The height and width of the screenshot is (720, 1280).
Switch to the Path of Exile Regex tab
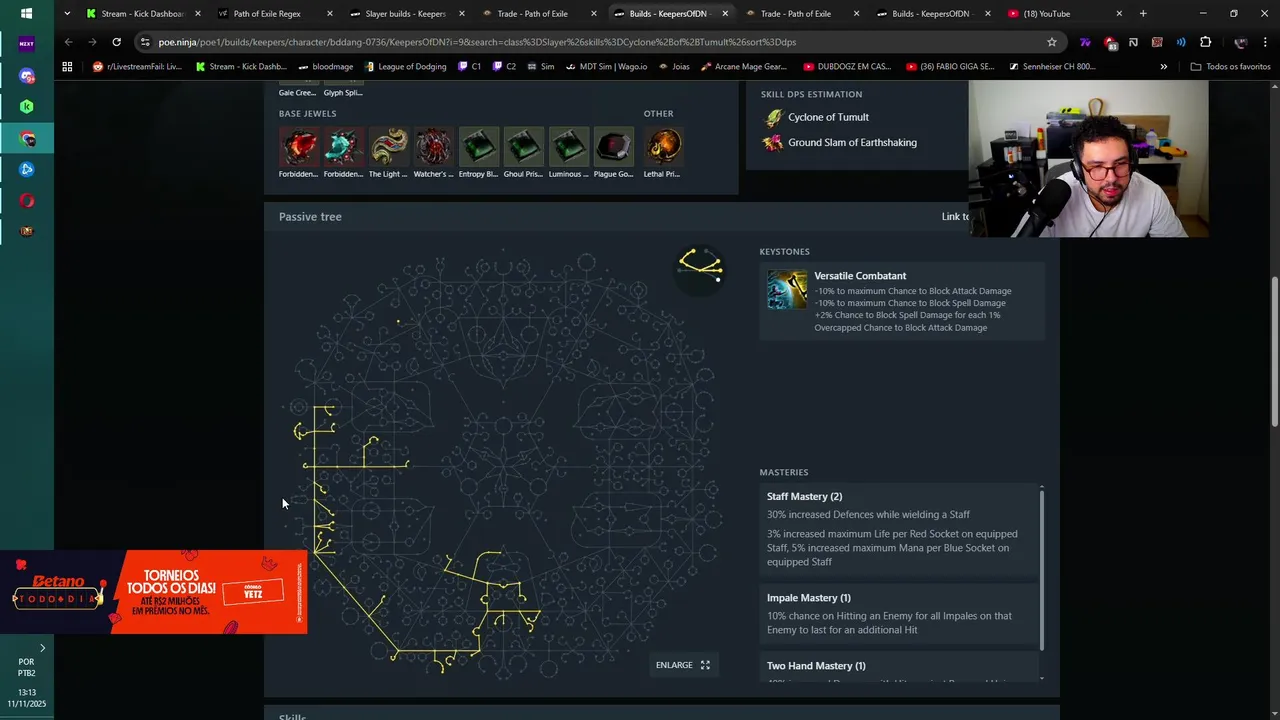click(x=274, y=14)
